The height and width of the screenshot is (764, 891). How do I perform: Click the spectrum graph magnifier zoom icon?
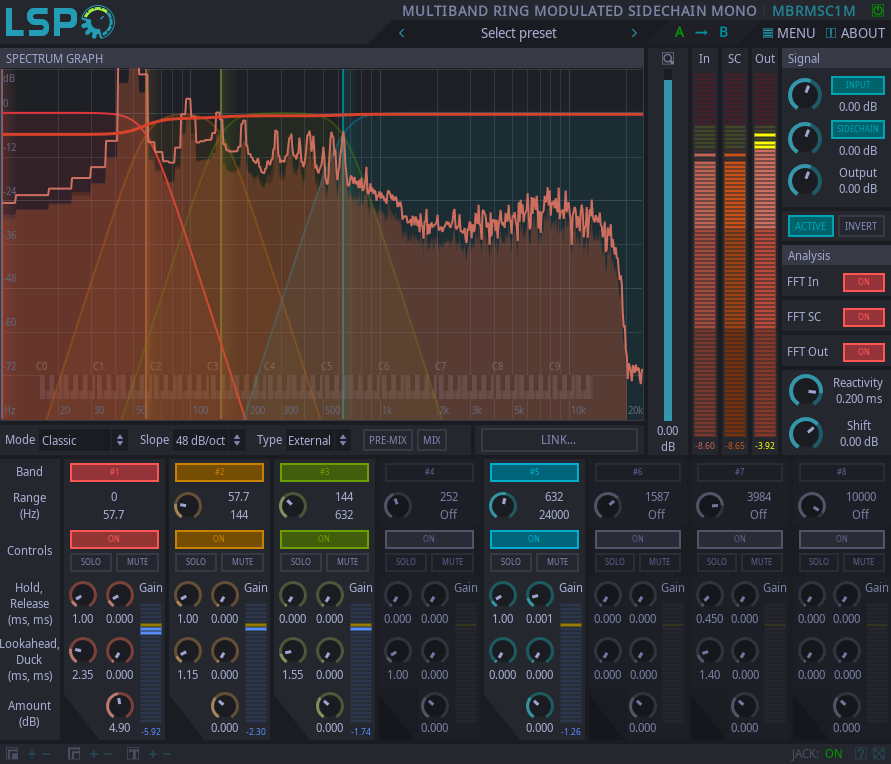[668, 58]
